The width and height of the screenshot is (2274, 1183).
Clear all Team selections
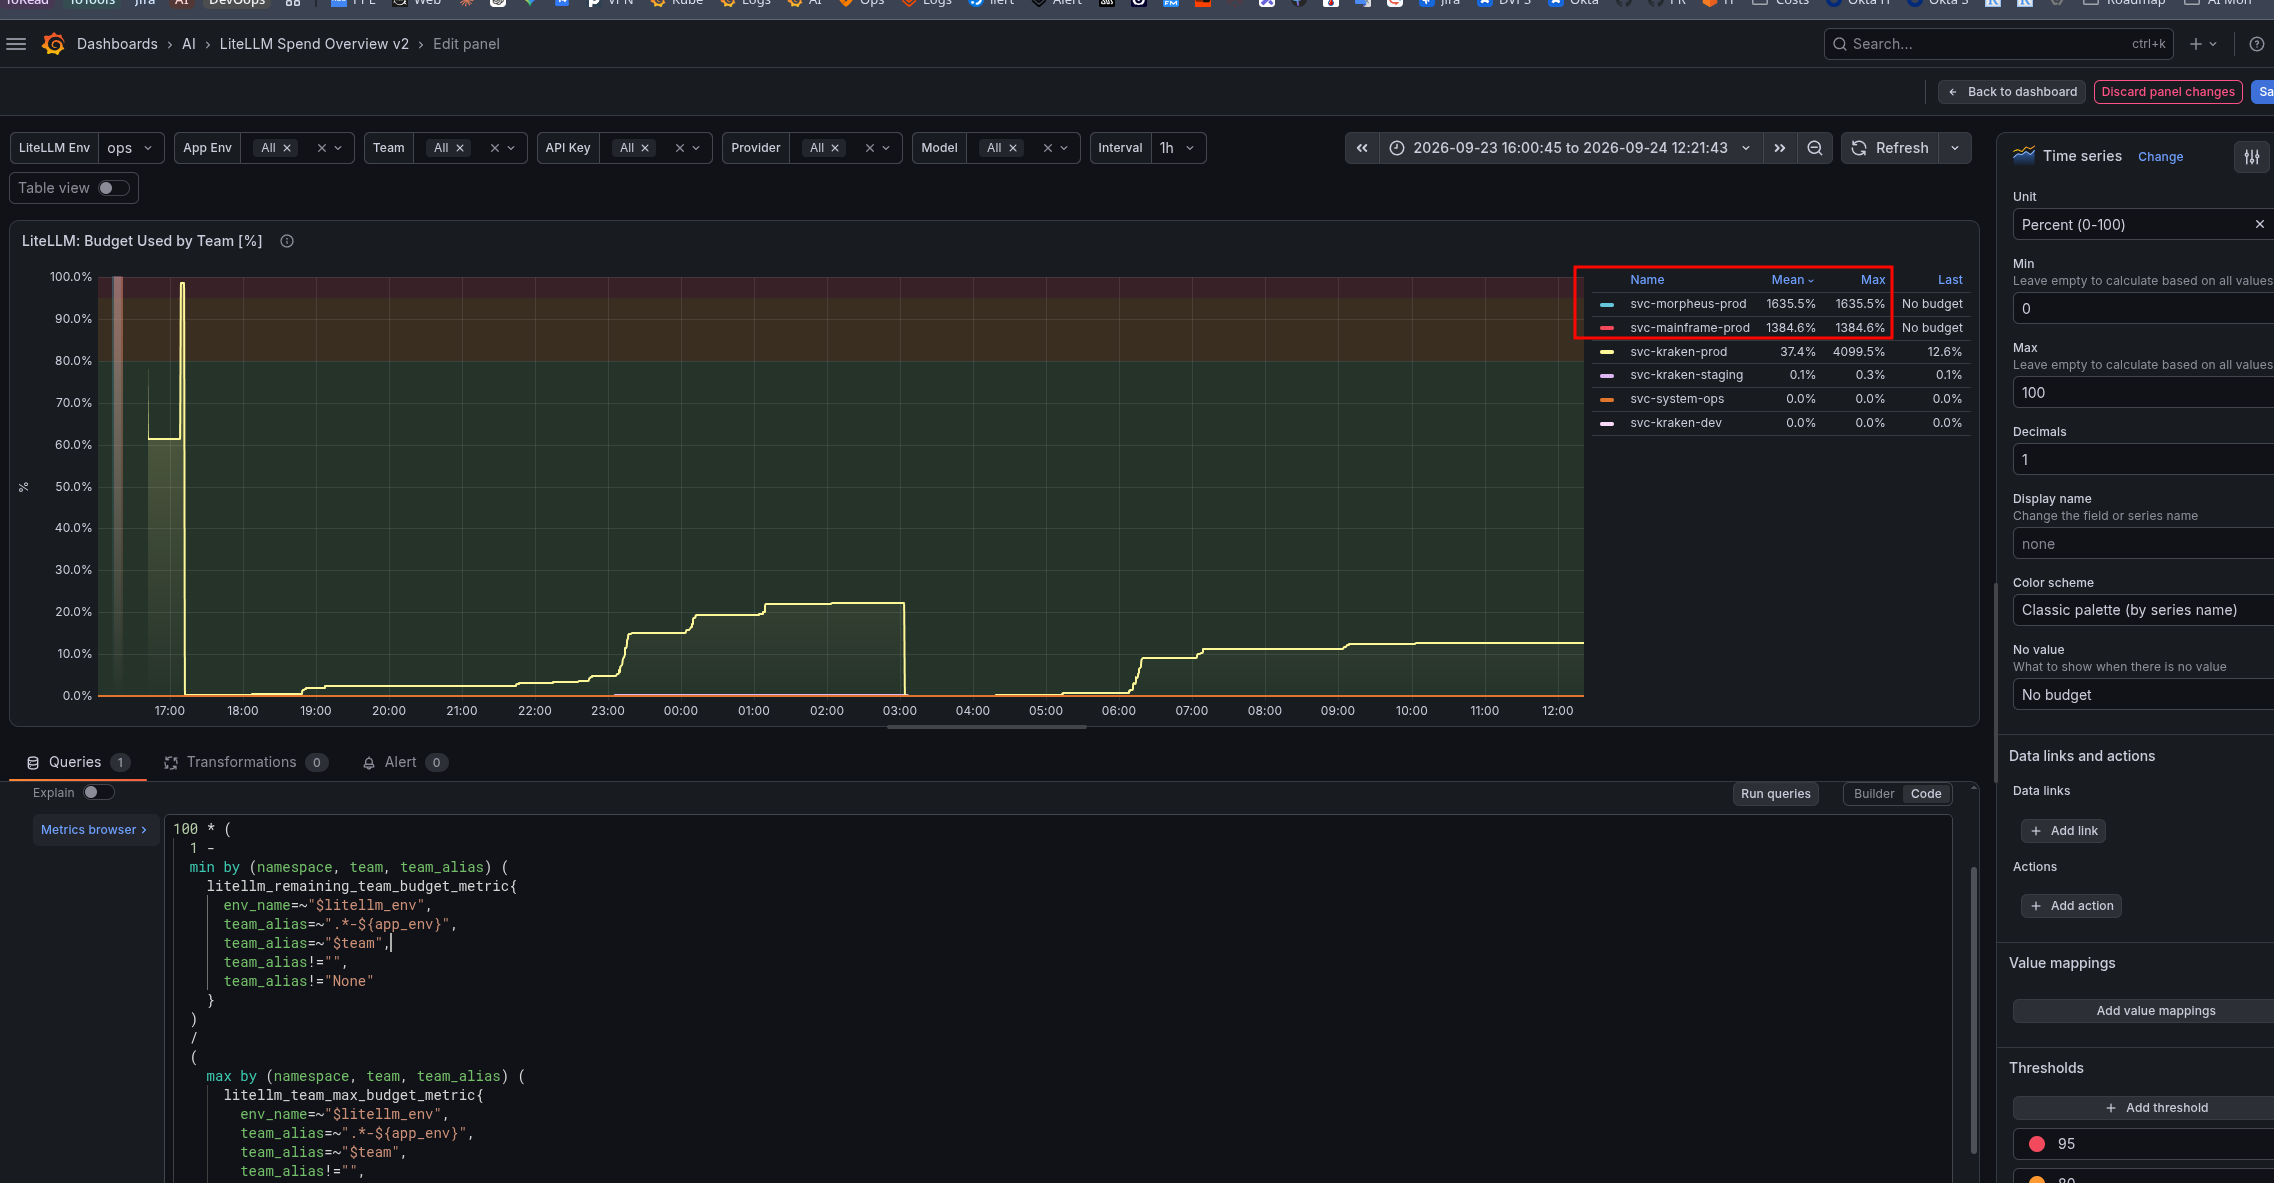495,148
